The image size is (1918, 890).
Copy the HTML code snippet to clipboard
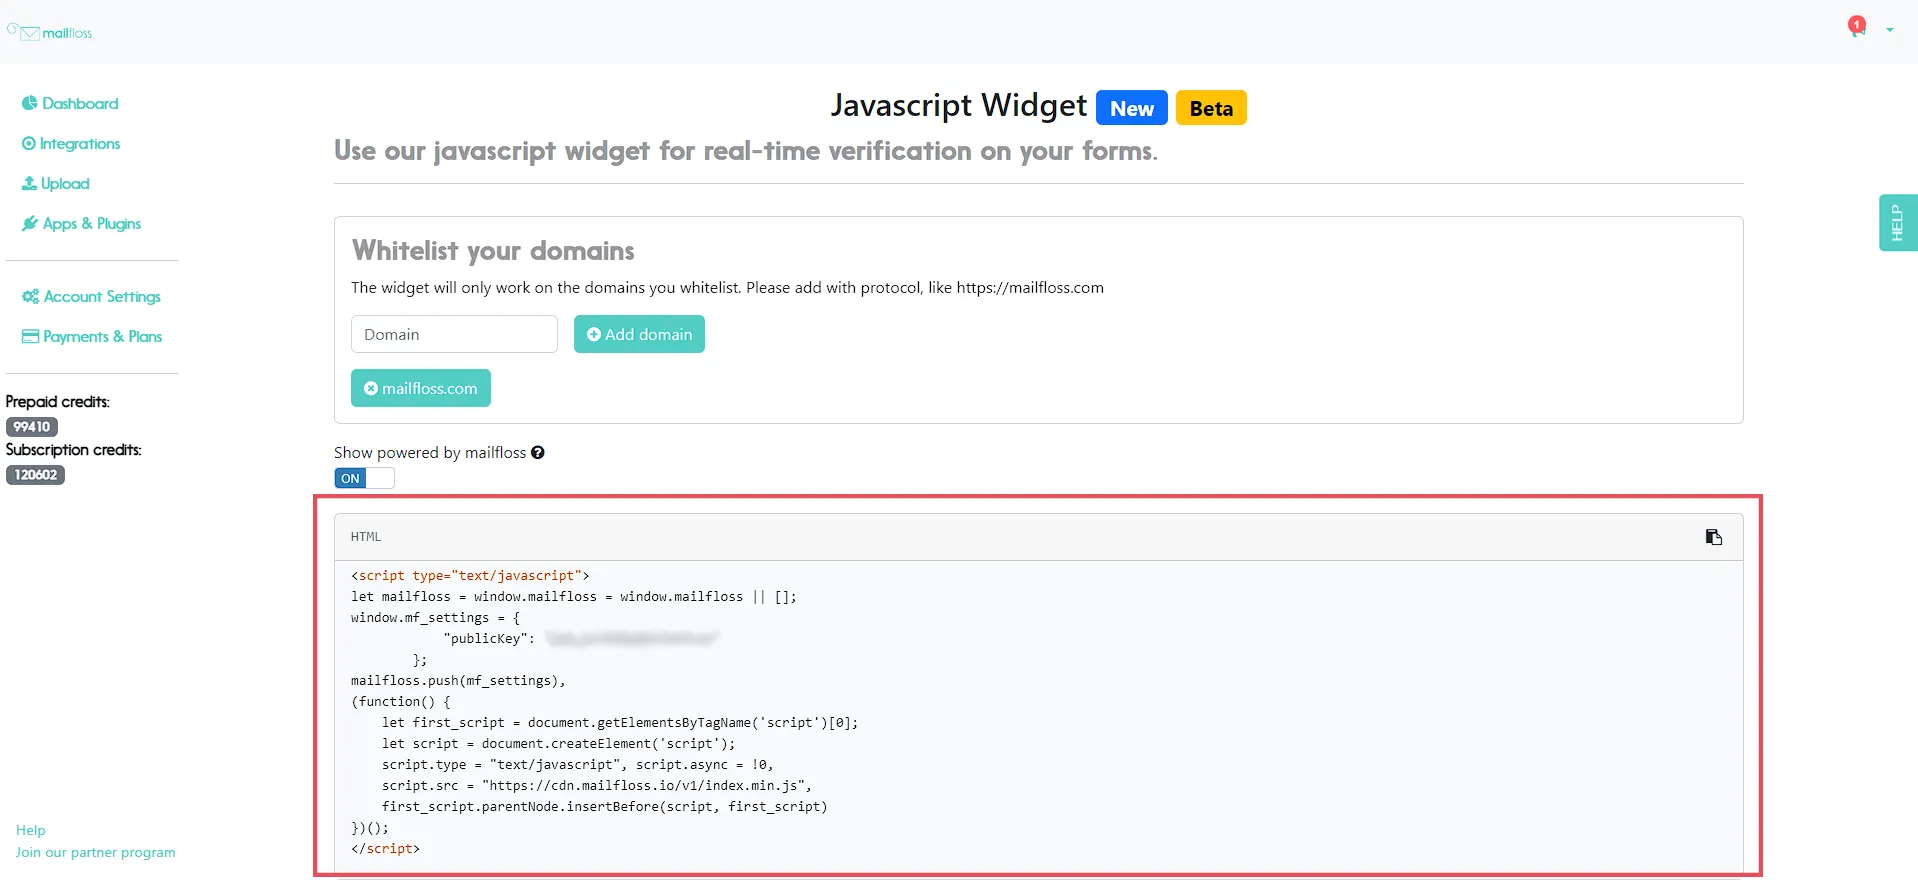point(1713,537)
